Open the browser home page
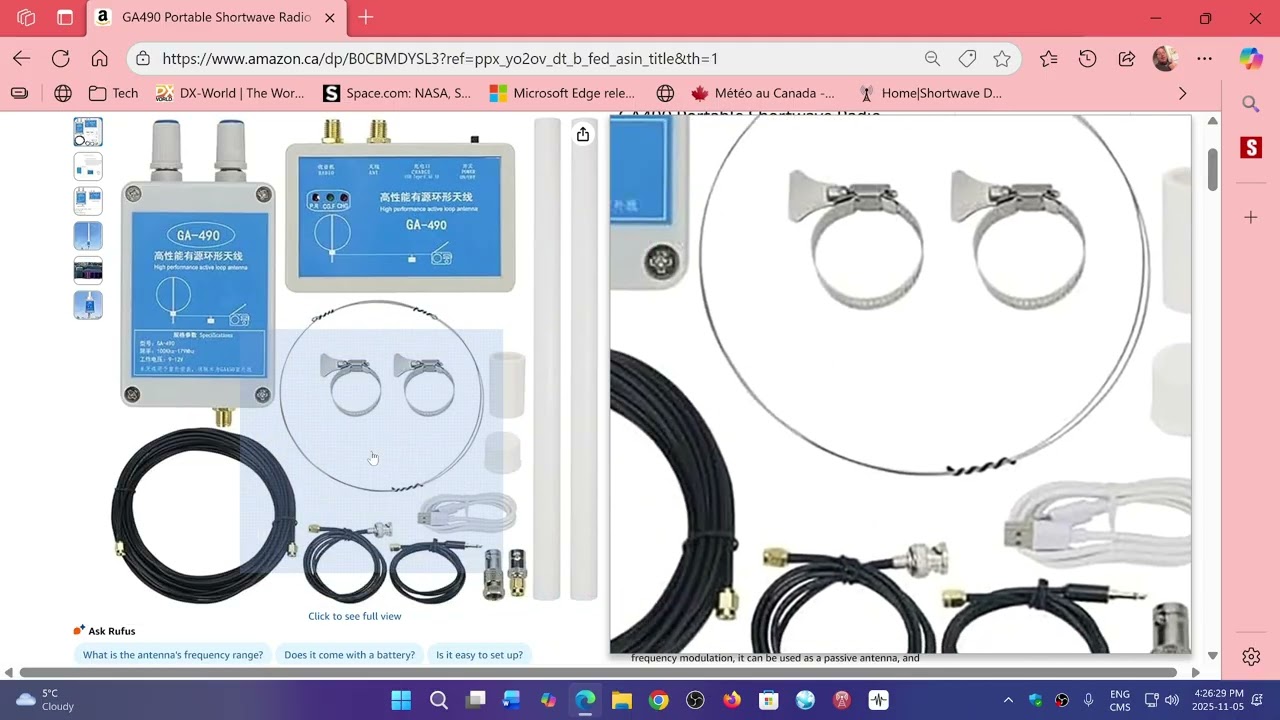Screen dimensions: 1280x720 [x=99, y=59]
